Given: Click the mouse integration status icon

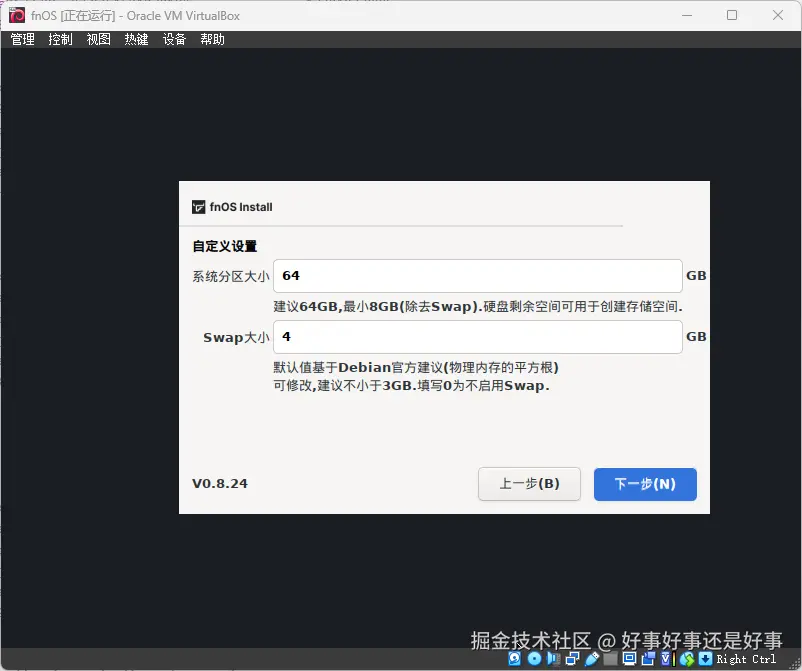Looking at the screenshot, I should tap(687, 659).
